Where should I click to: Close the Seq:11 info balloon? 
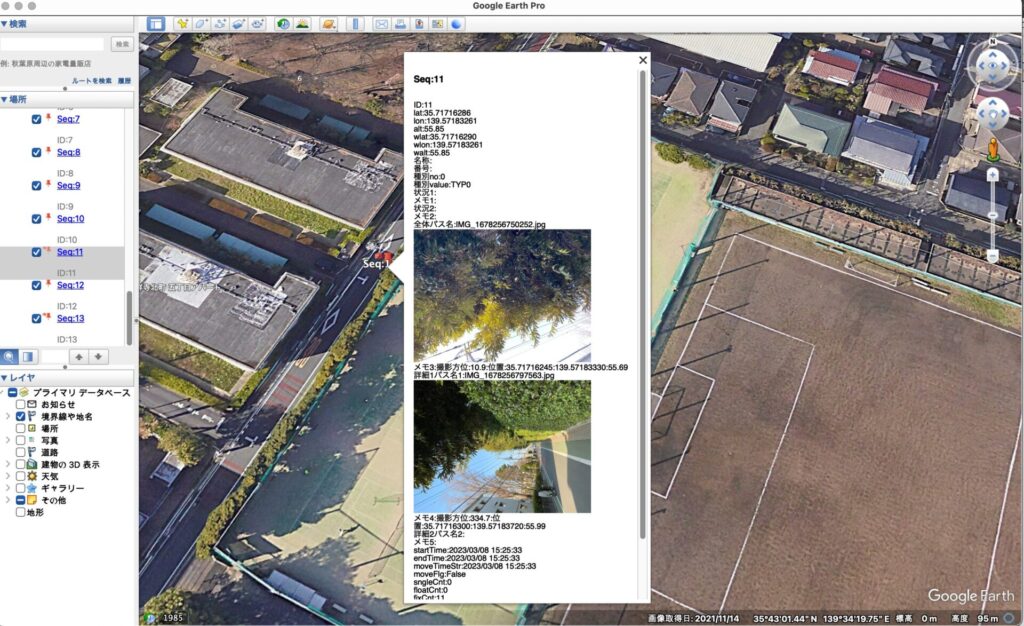643,60
